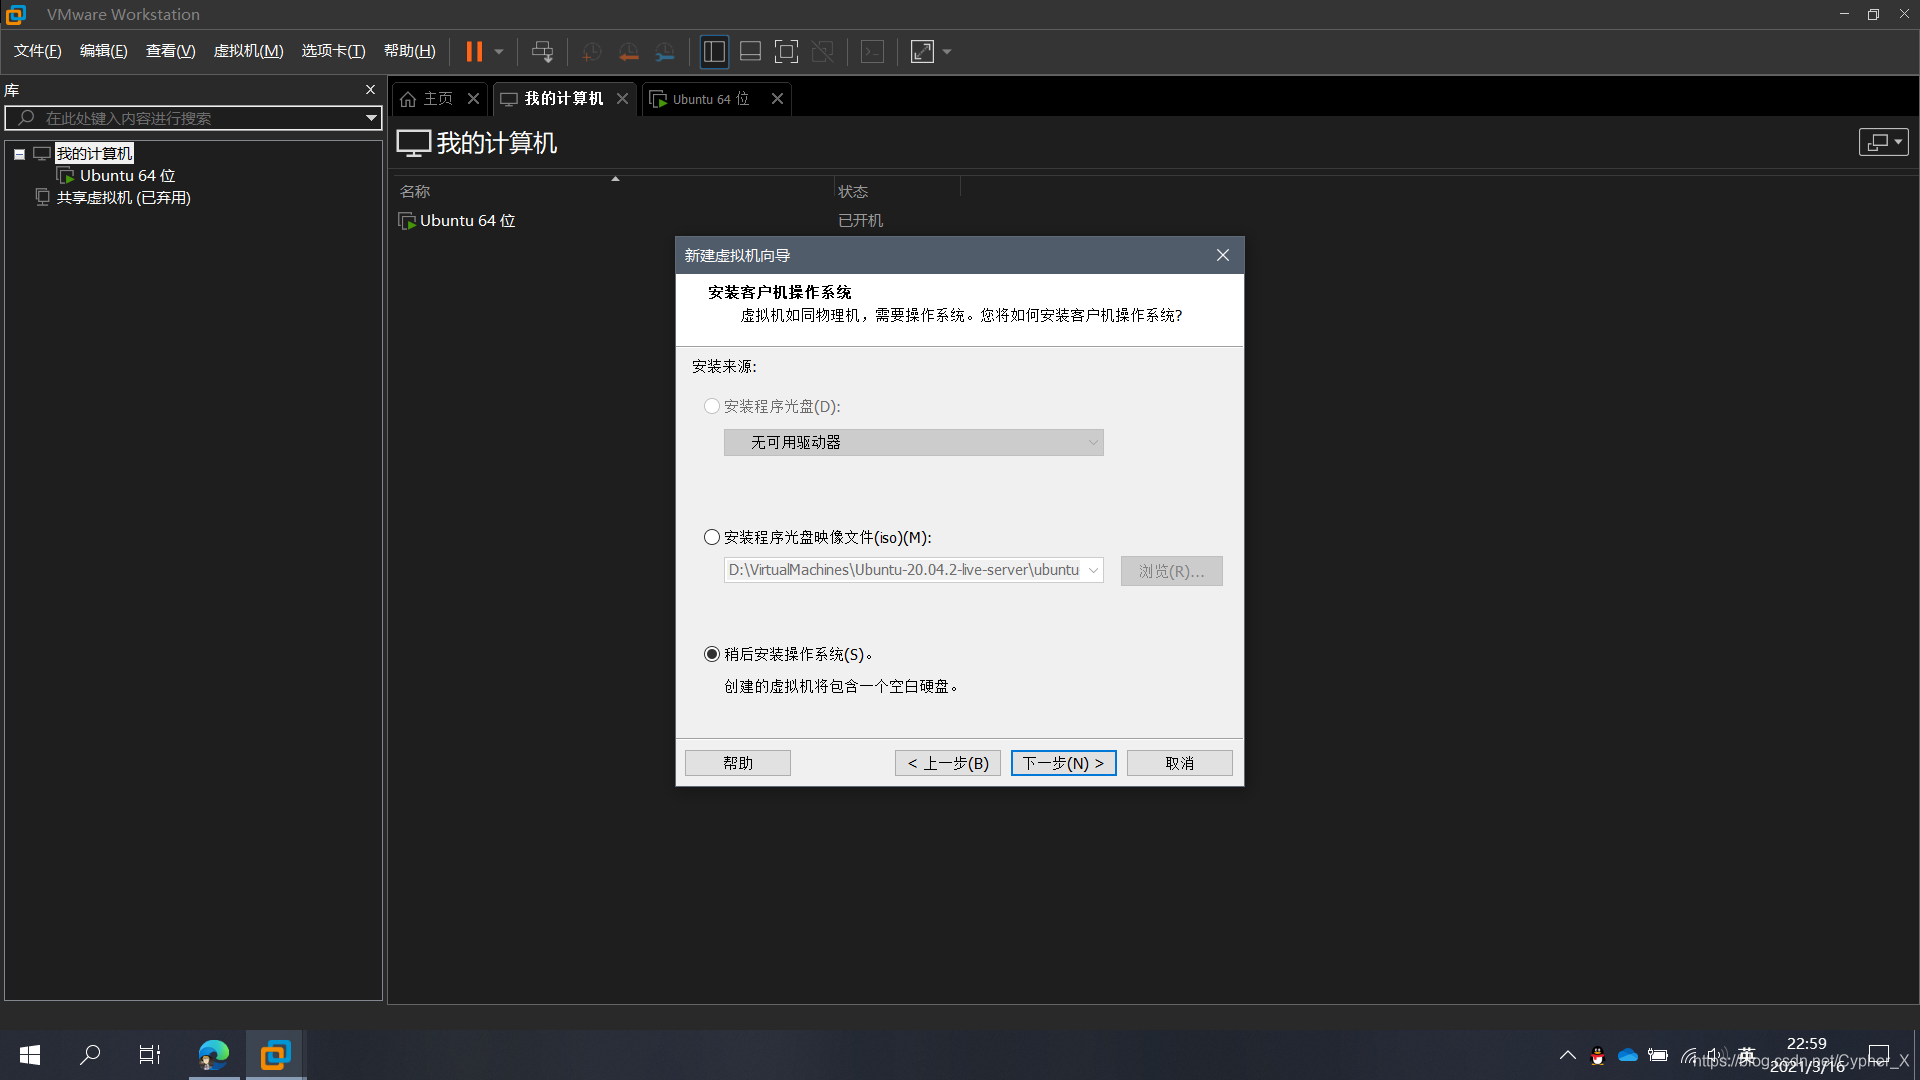Switch to Unity mode
The height and width of the screenshot is (1080, 1920).
(822, 51)
